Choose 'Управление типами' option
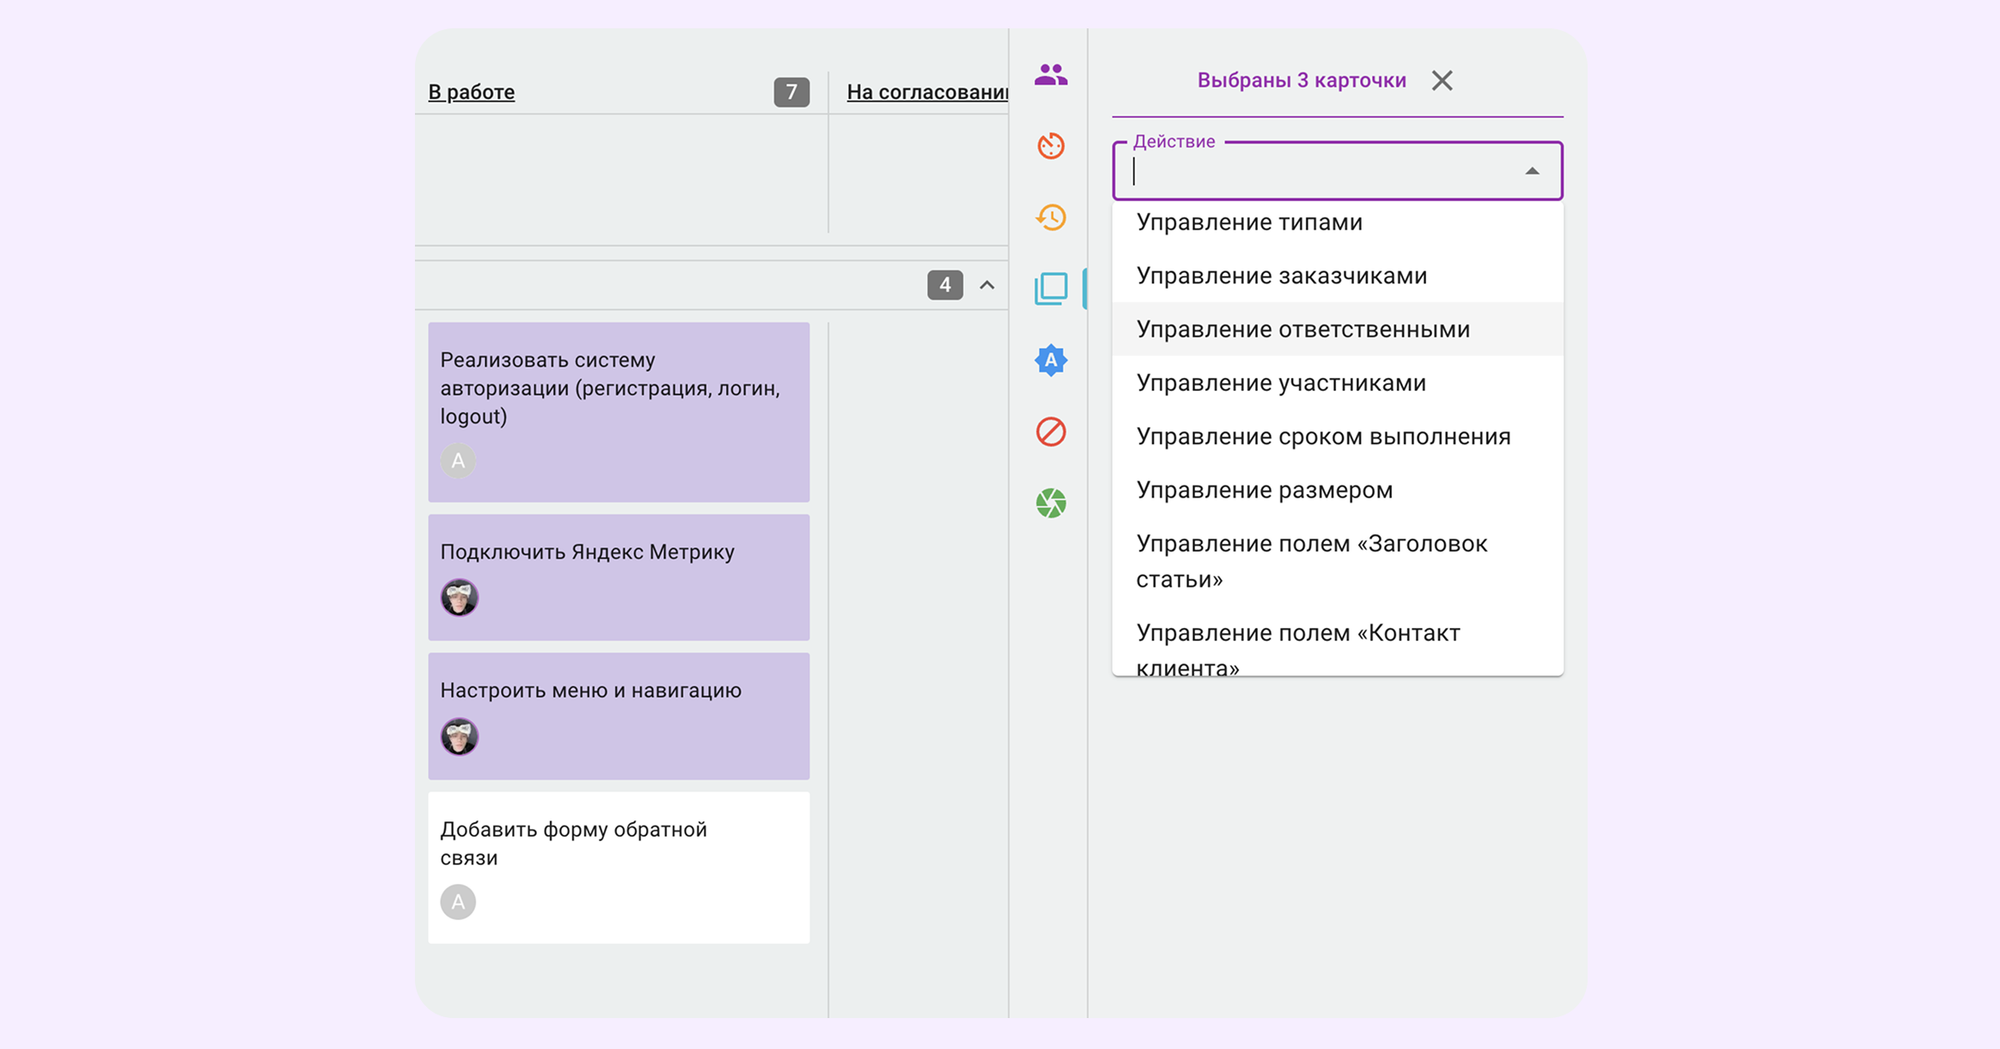 1249,223
